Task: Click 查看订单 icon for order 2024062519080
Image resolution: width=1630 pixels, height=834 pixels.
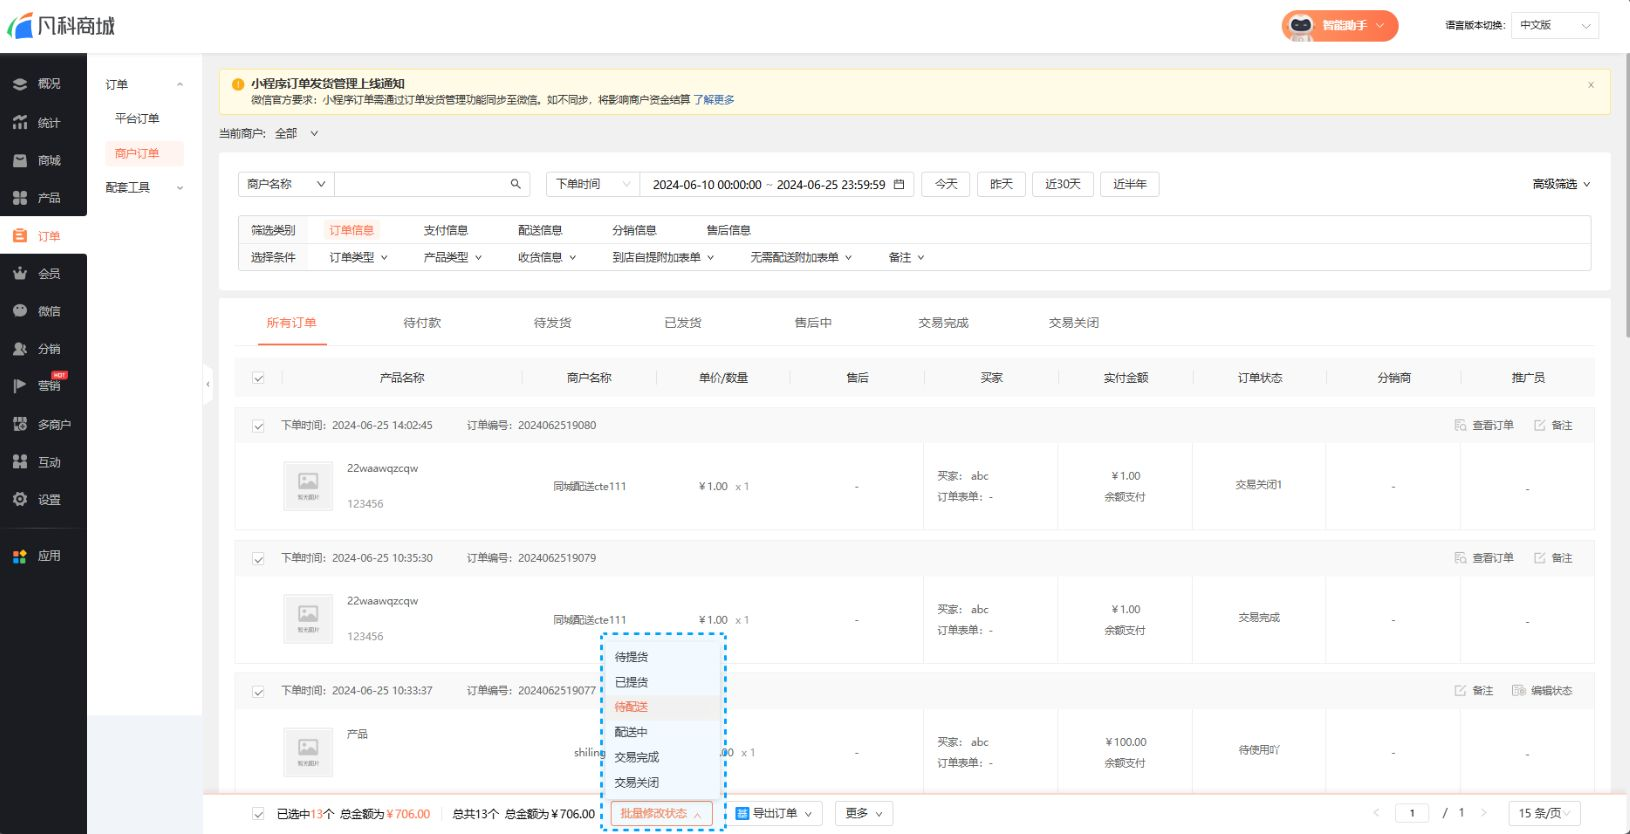Action: click(1460, 425)
